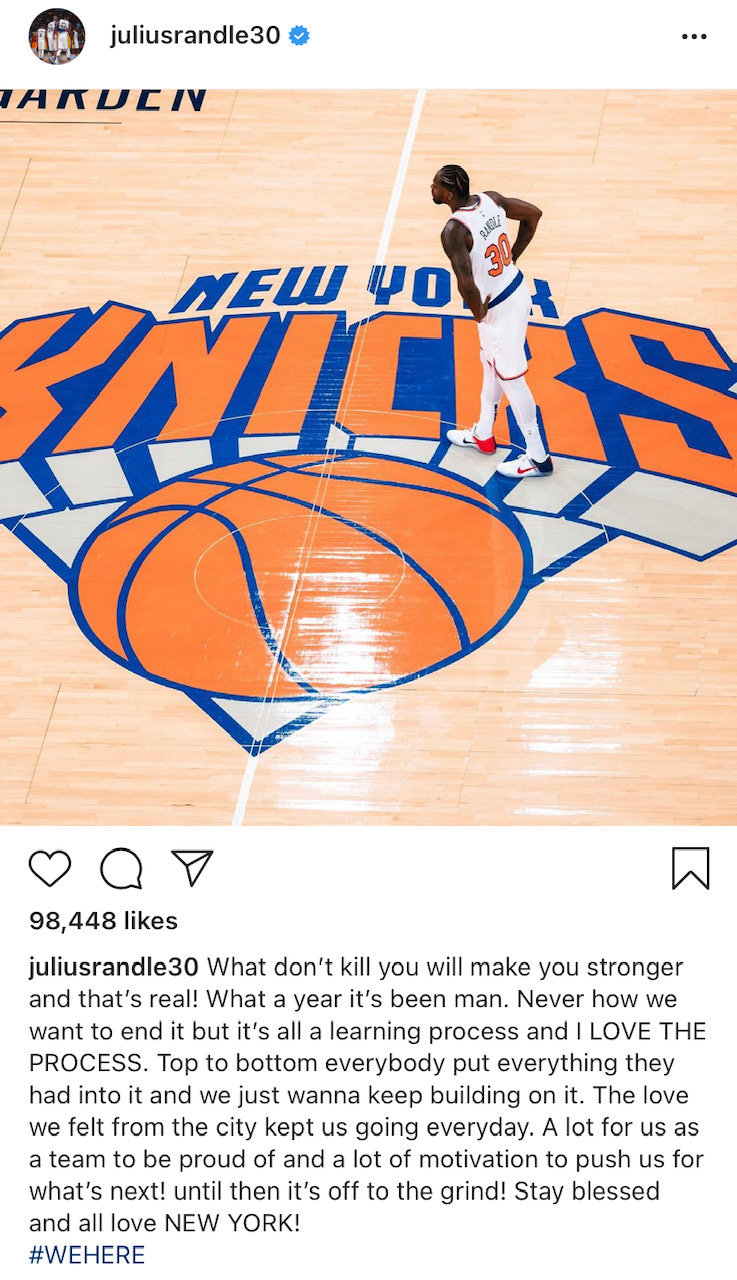Tap the orange basketball logo in photo
This screenshot has height=1280, width=737.
click(300, 577)
